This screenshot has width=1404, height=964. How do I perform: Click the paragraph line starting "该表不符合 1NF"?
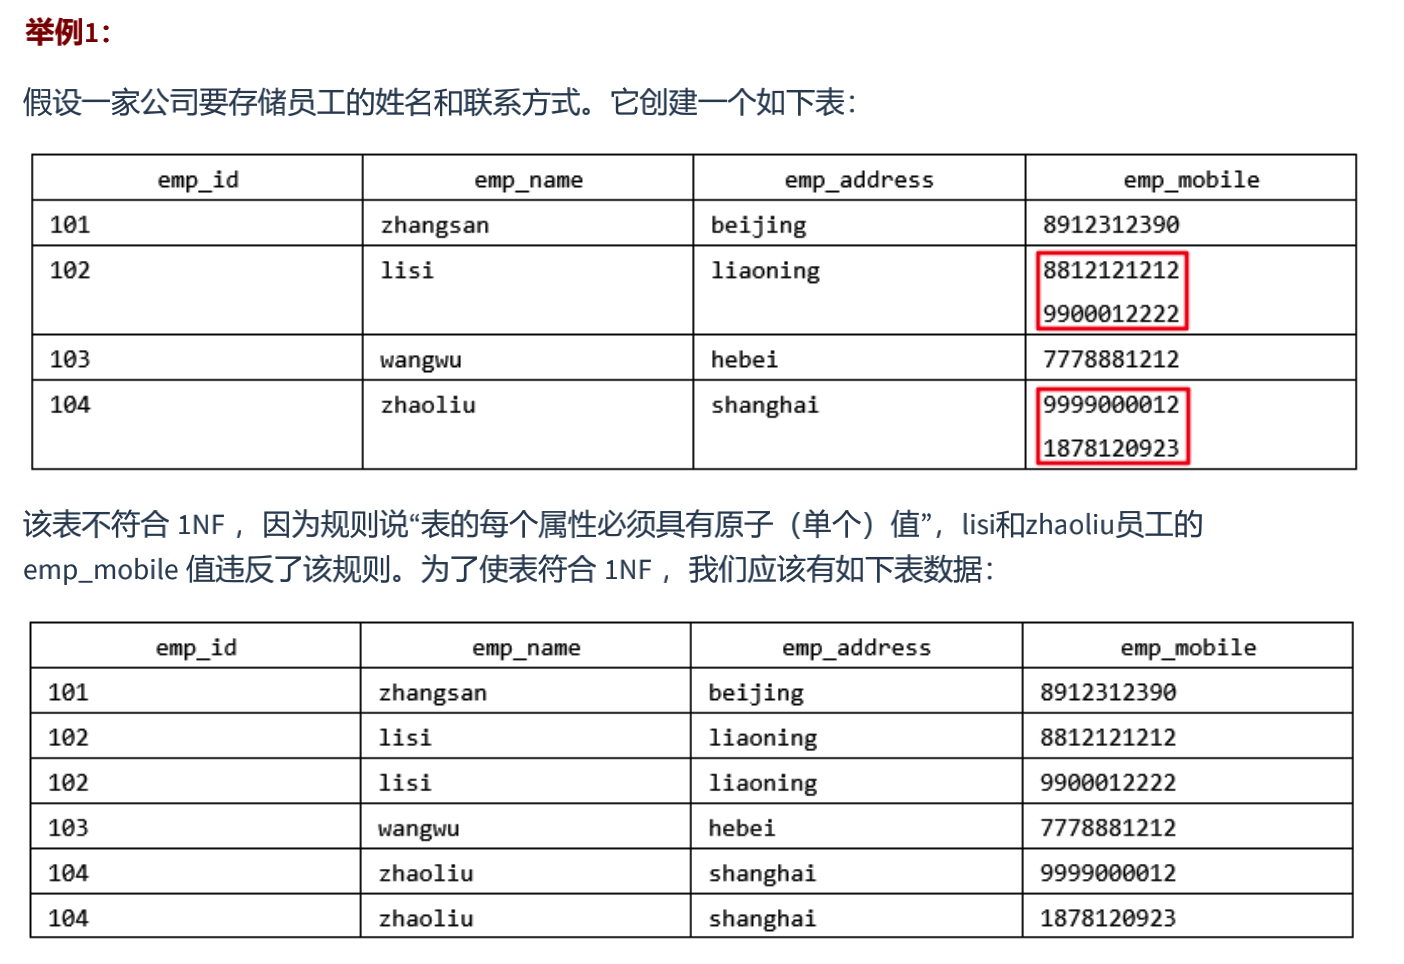(612, 524)
